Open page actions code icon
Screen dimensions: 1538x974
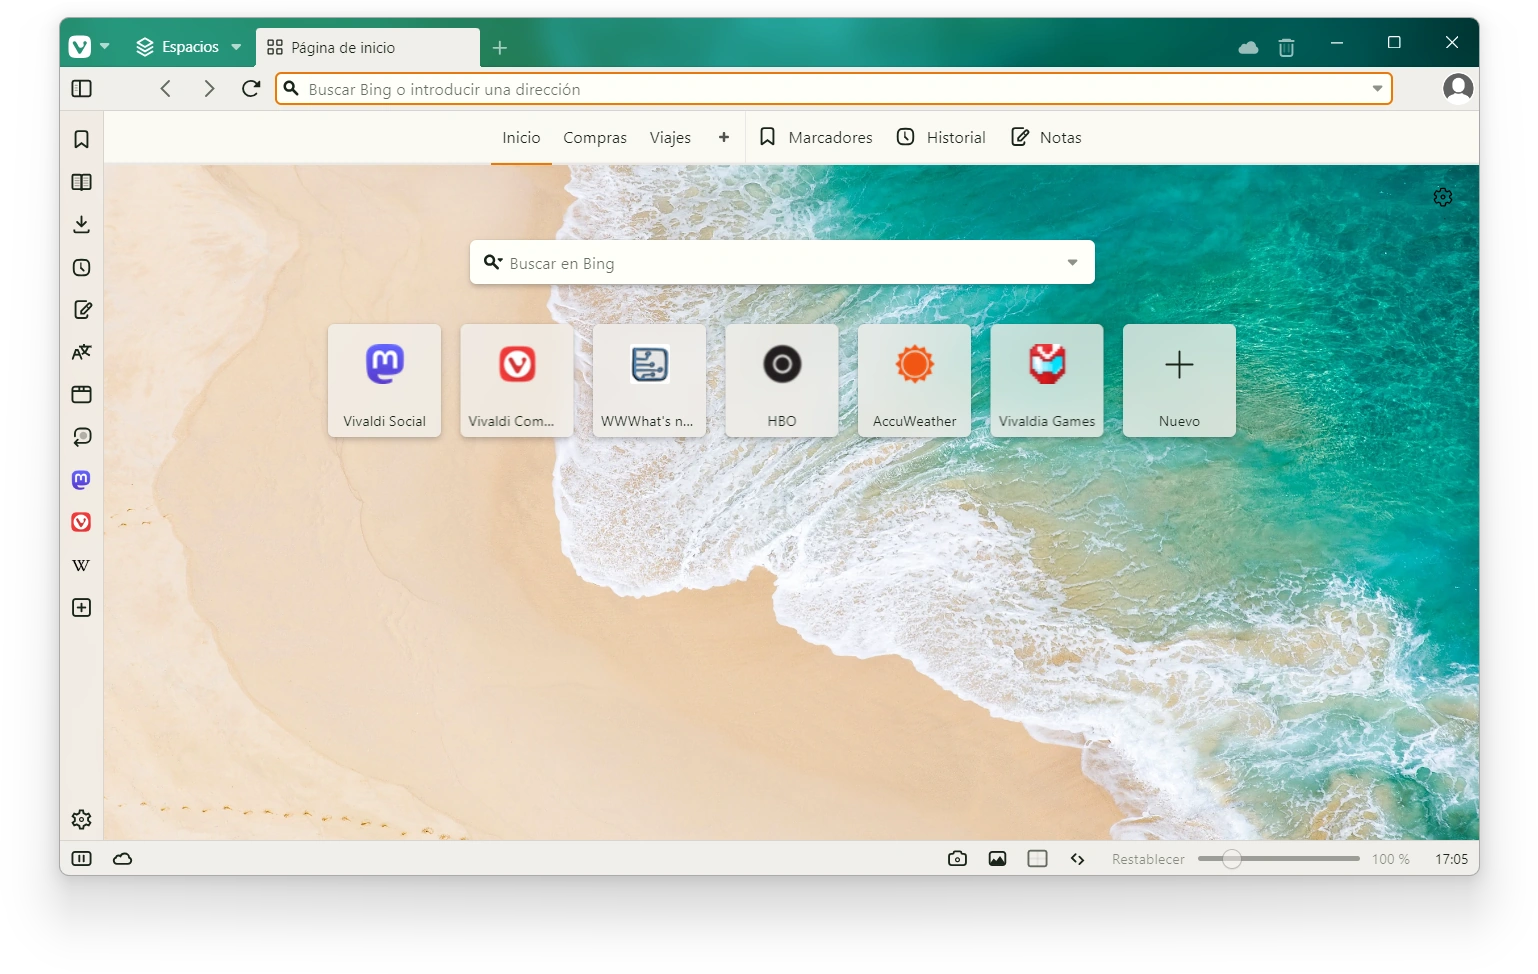click(x=1078, y=859)
